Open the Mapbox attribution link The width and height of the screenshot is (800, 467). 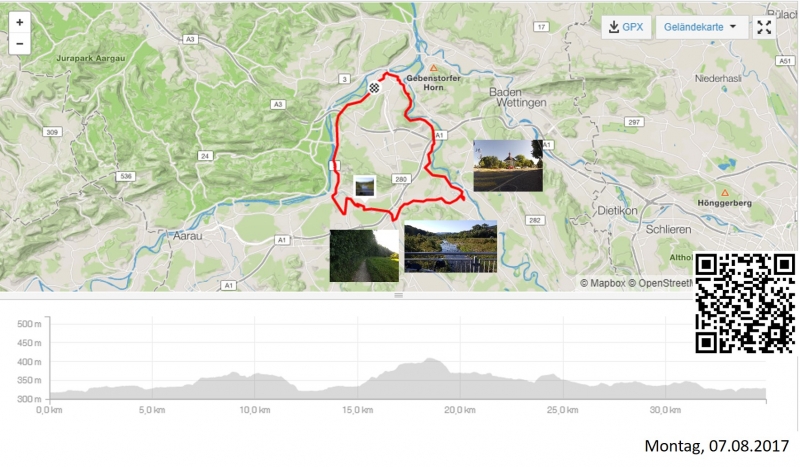[603, 283]
